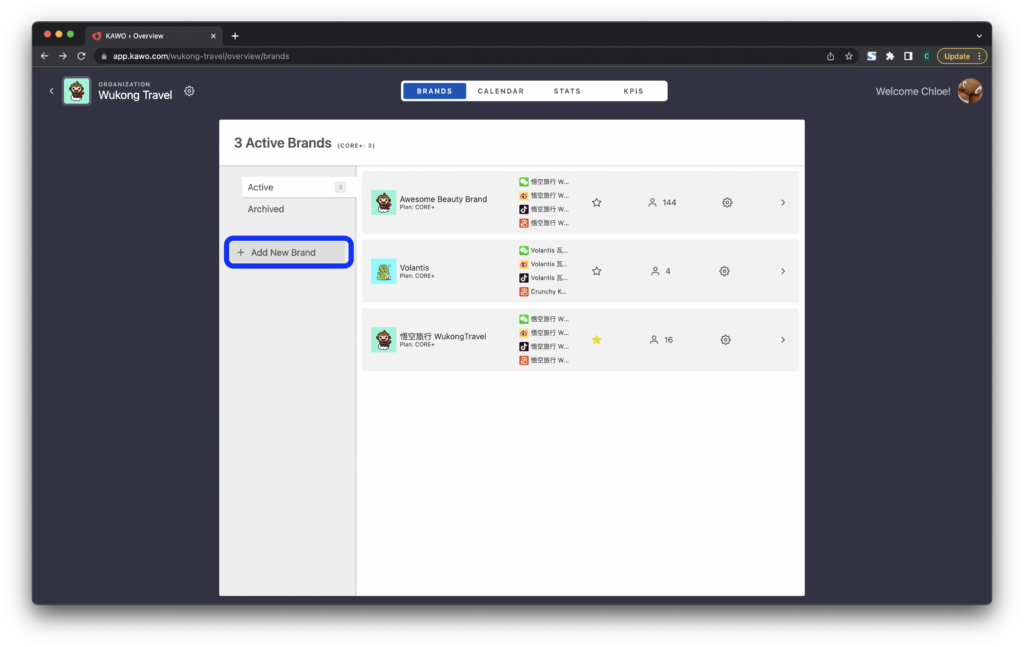This screenshot has width=1024, height=647.
Task: Expand Awesome Beauty Brand with right chevron
Action: (x=782, y=202)
